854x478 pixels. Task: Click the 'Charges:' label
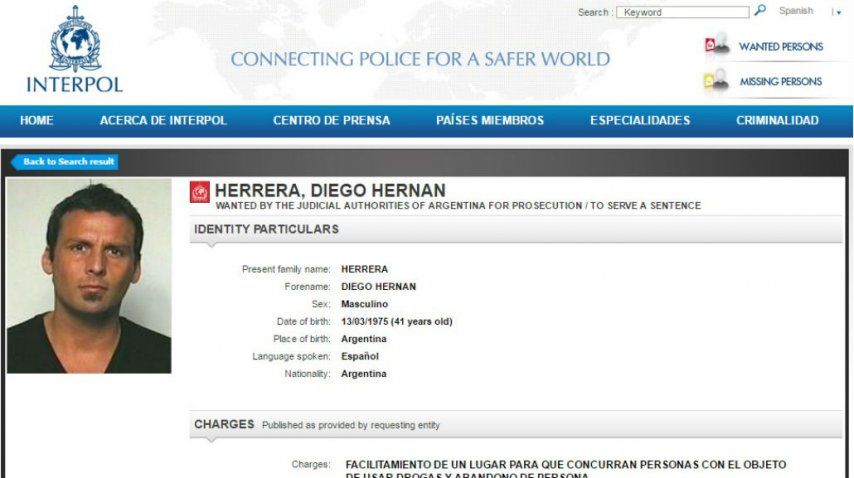coord(310,464)
